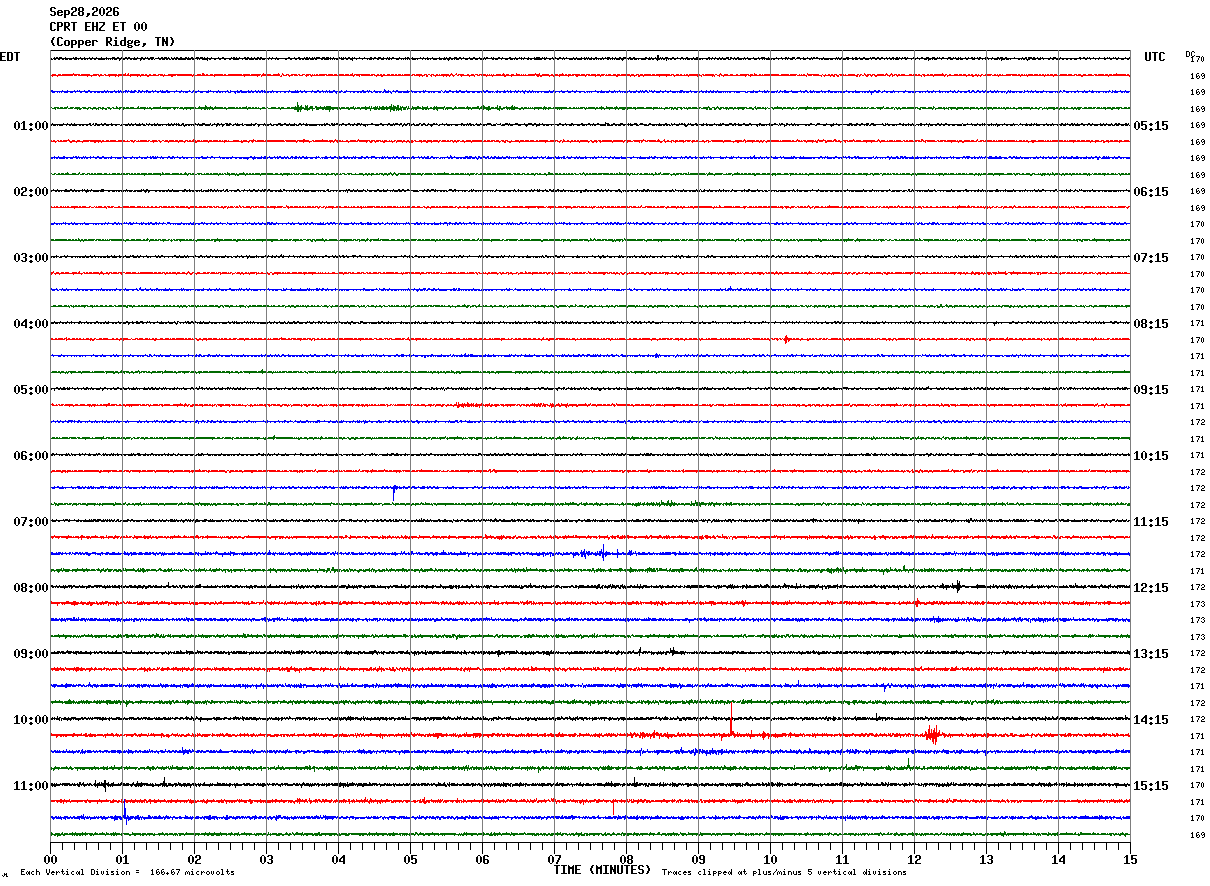Click the Sep28,2026 date header
1210x886 pixels.
pyautogui.click(x=84, y=12)
